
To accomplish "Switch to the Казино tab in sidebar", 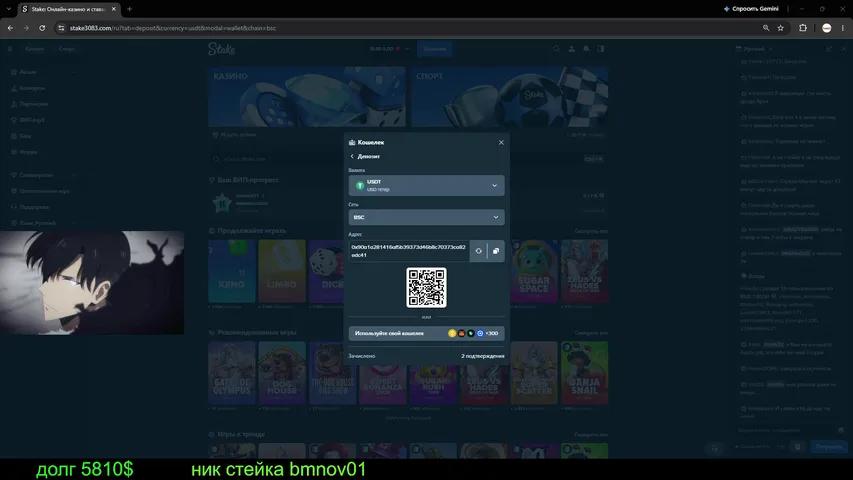I will tap(34, 48).
